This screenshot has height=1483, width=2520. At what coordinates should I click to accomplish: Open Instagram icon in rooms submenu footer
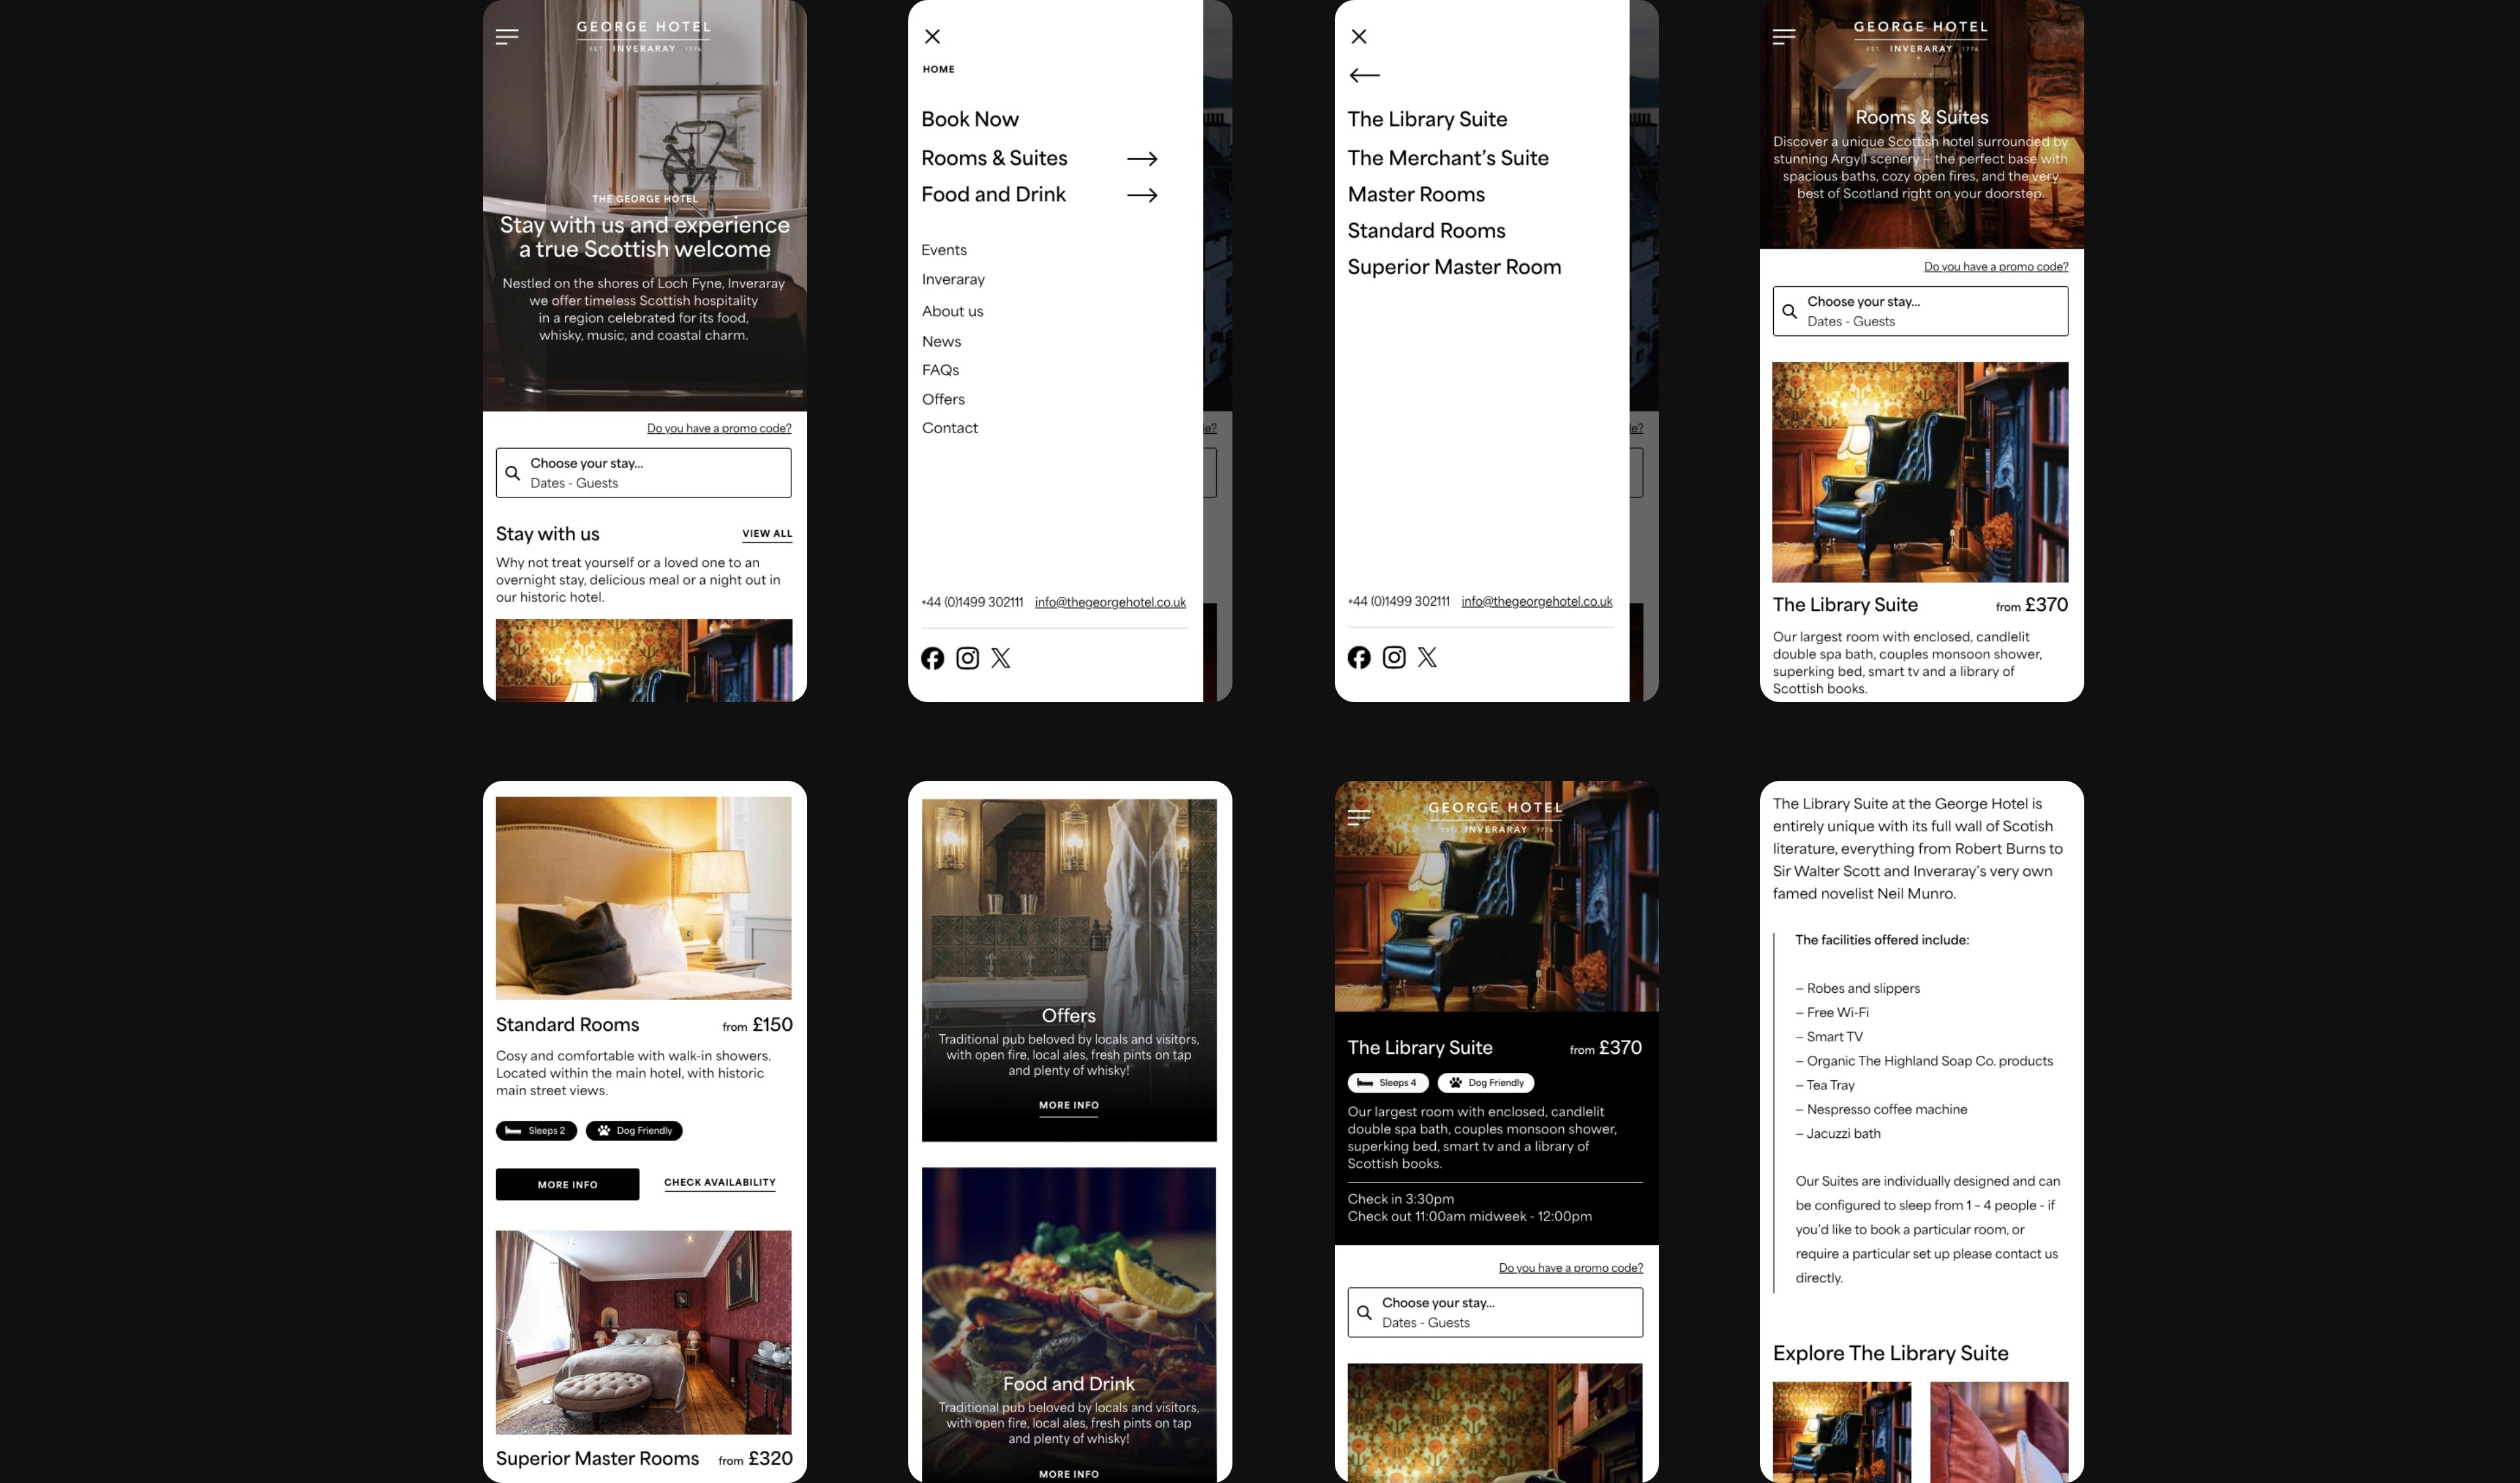[1393, 657]
